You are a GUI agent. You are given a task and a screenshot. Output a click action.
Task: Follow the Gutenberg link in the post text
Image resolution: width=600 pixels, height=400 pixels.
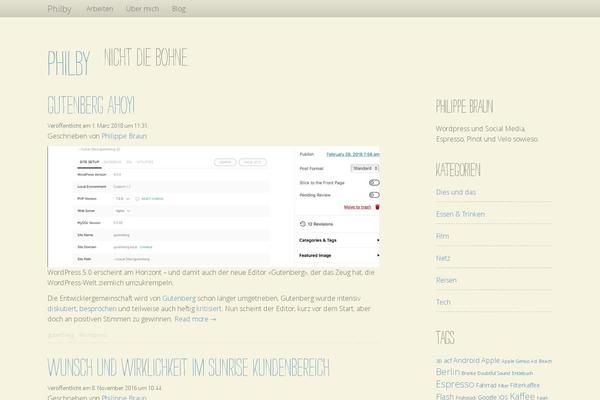tap(179, 298)
